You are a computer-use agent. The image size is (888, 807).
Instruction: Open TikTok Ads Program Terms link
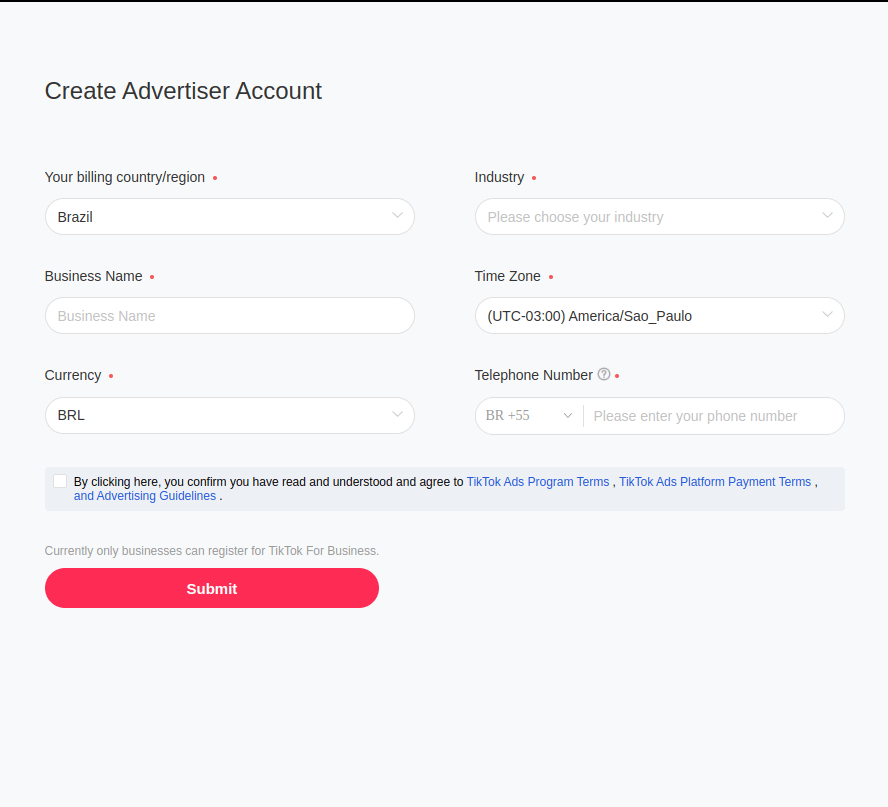538,482
